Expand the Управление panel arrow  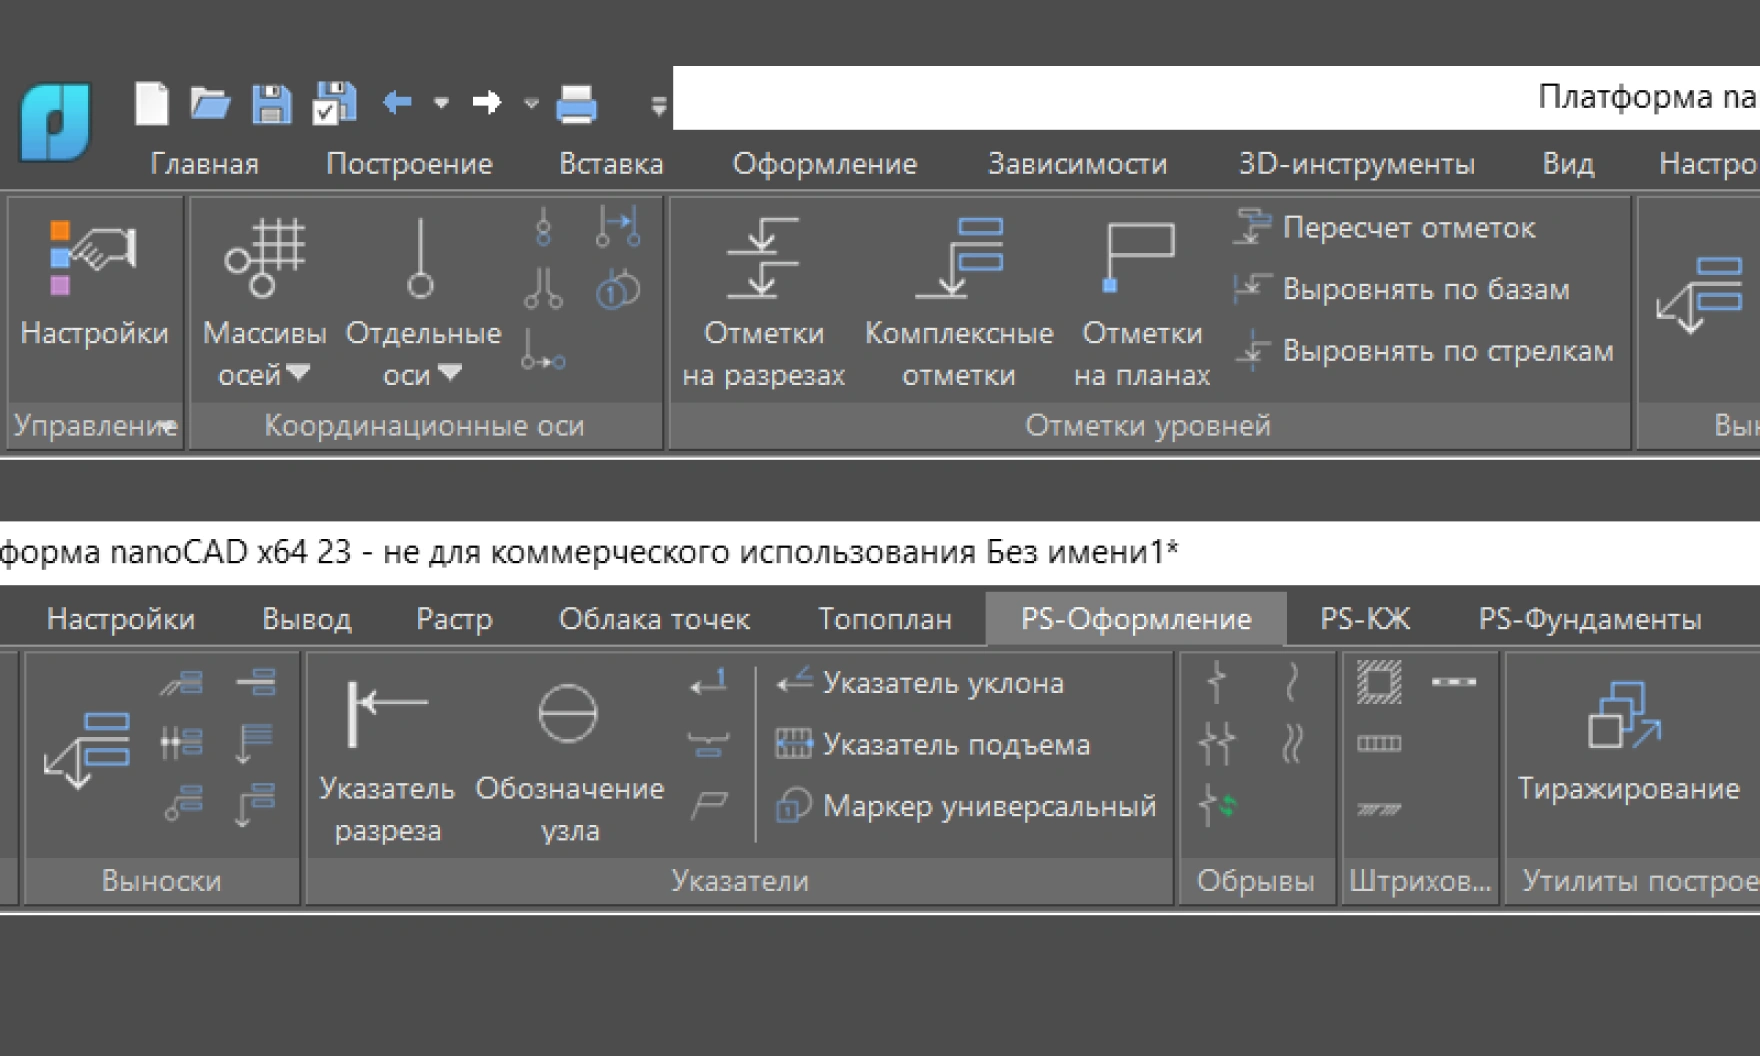click(170, 426)
